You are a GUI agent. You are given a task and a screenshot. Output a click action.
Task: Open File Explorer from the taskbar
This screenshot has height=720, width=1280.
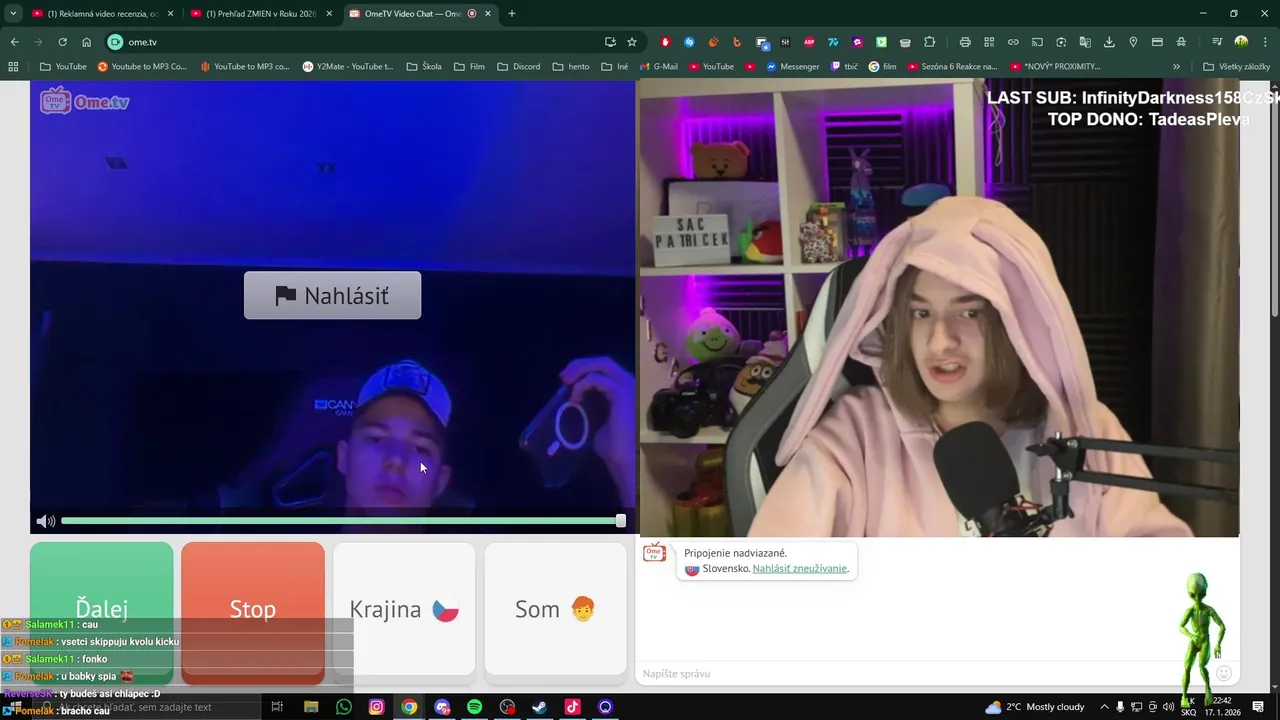pos(311,707)
